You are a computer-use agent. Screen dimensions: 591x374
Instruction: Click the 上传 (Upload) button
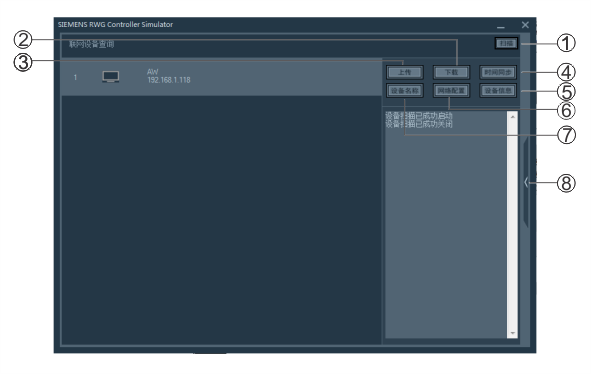[x=405, y=72]
